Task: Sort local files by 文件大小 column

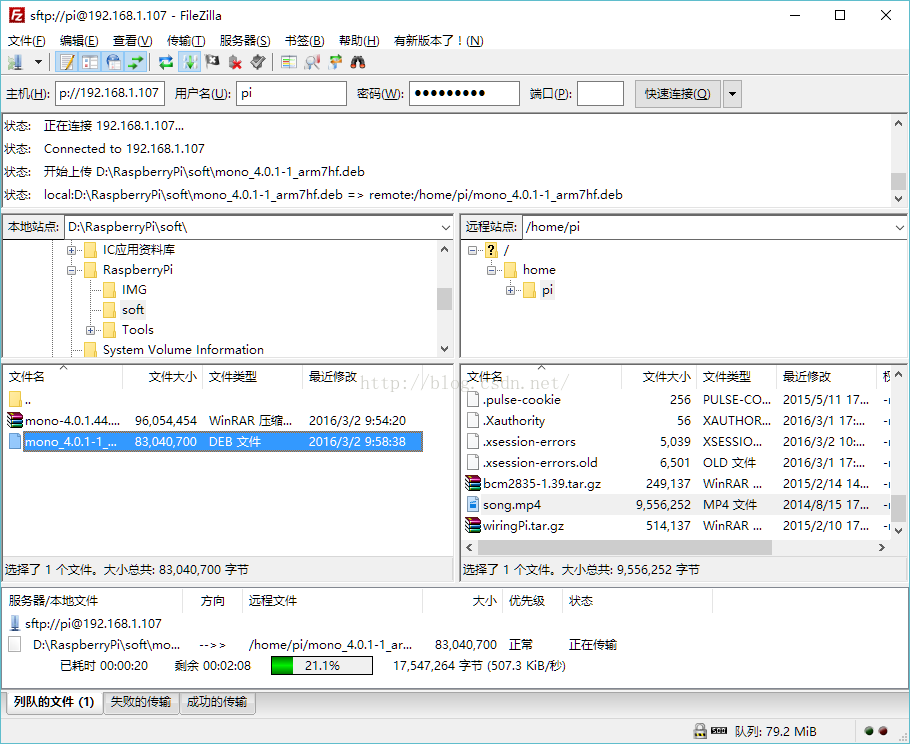Action: point(162,377)
